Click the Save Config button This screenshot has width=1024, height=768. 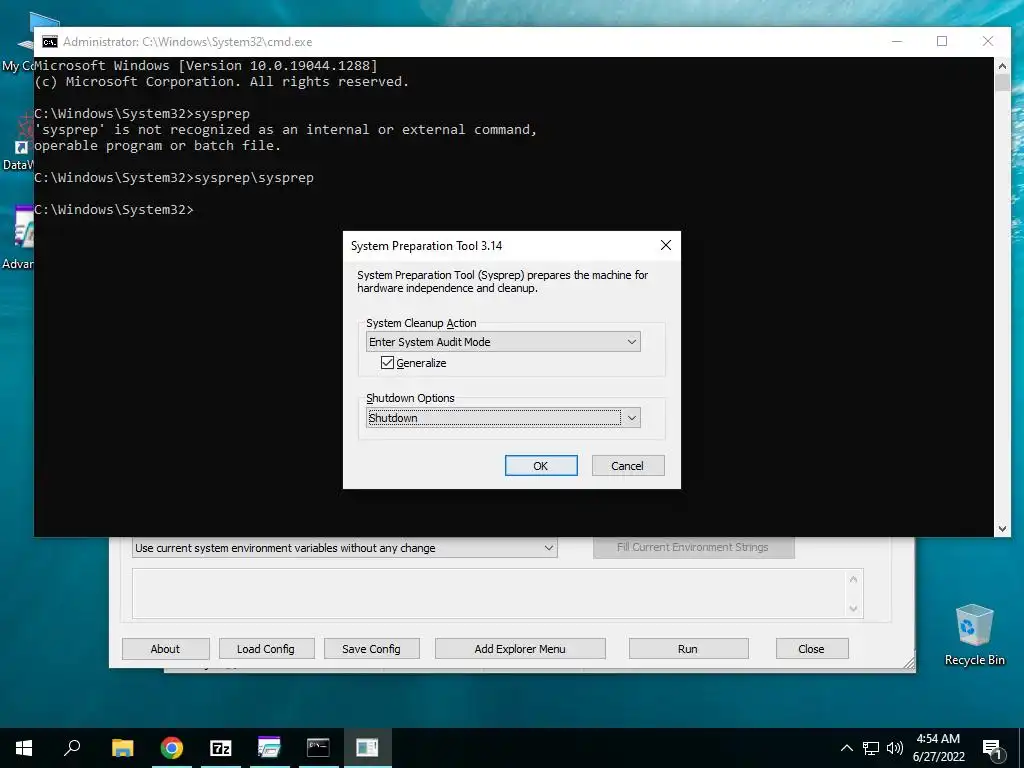click(371, 648)
